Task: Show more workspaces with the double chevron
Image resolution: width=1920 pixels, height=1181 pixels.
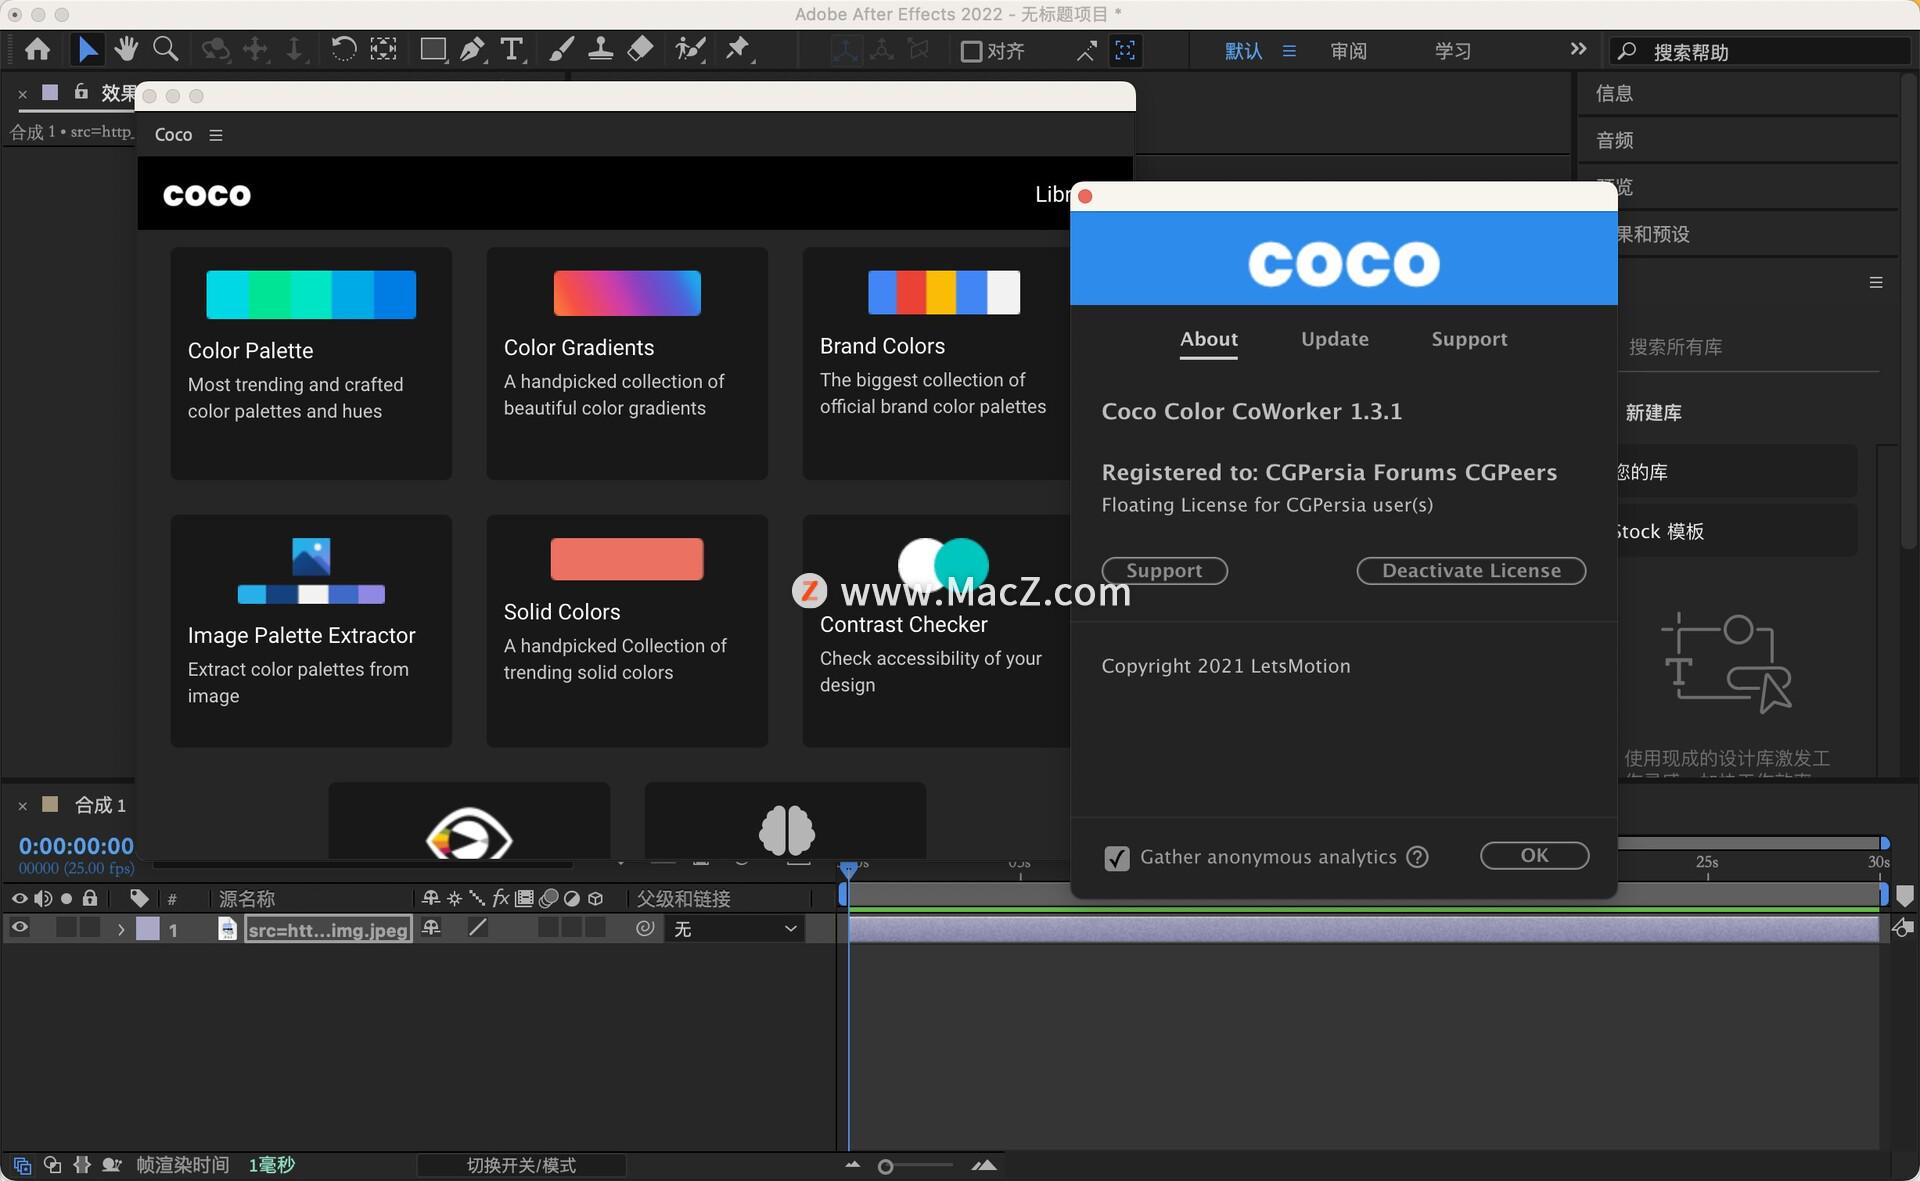Action: click(1578, 49)
